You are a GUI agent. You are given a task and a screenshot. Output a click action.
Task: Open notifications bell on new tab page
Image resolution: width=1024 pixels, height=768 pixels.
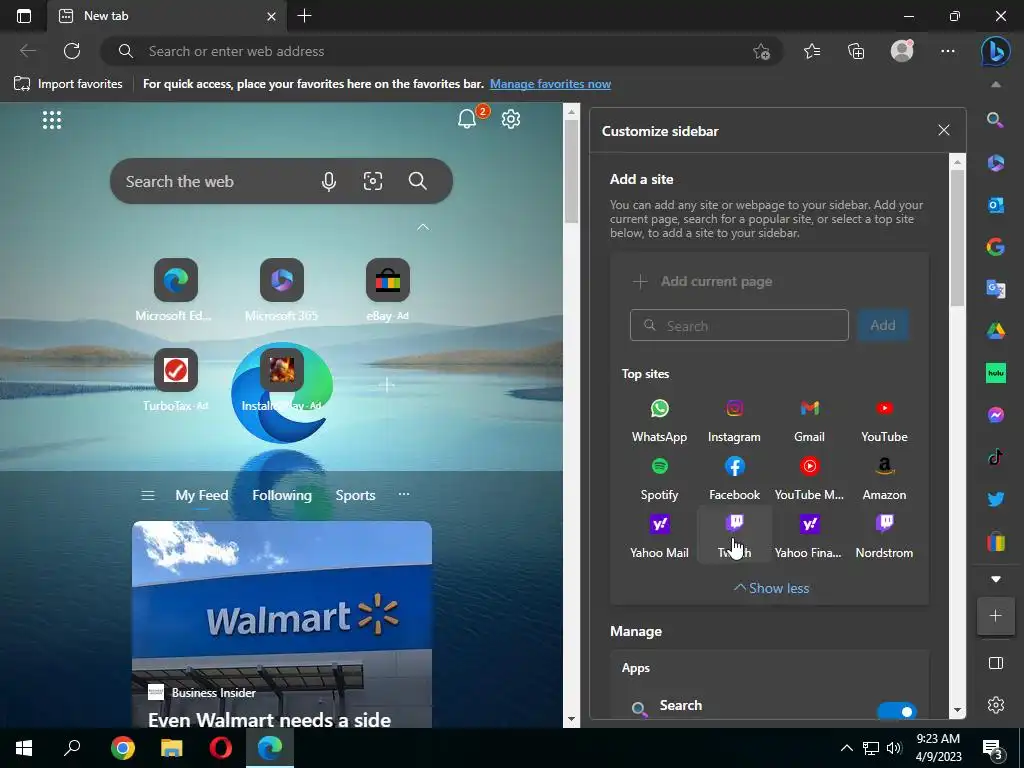pyautogui.click(x=467, y=119)
